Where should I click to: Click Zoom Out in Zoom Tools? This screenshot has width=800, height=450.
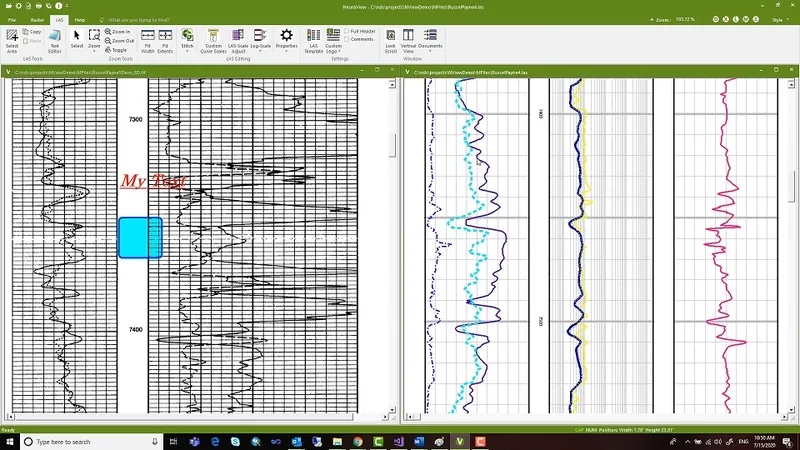pos(119,41)
